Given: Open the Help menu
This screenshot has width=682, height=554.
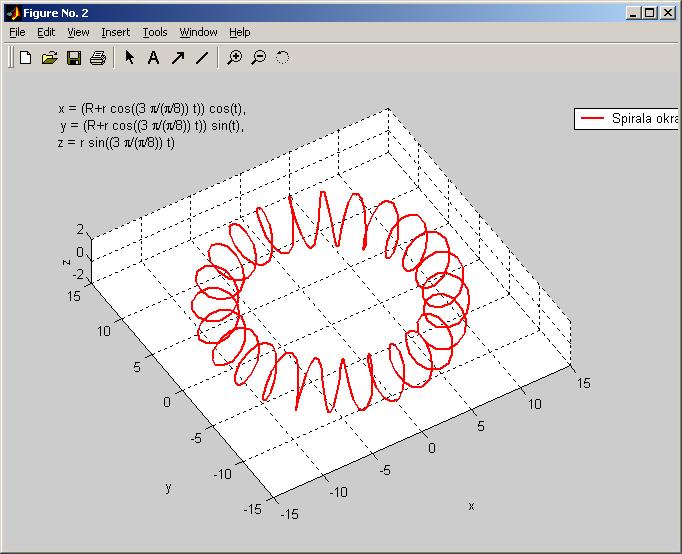Looking at the screenshot, I should 239,32.
